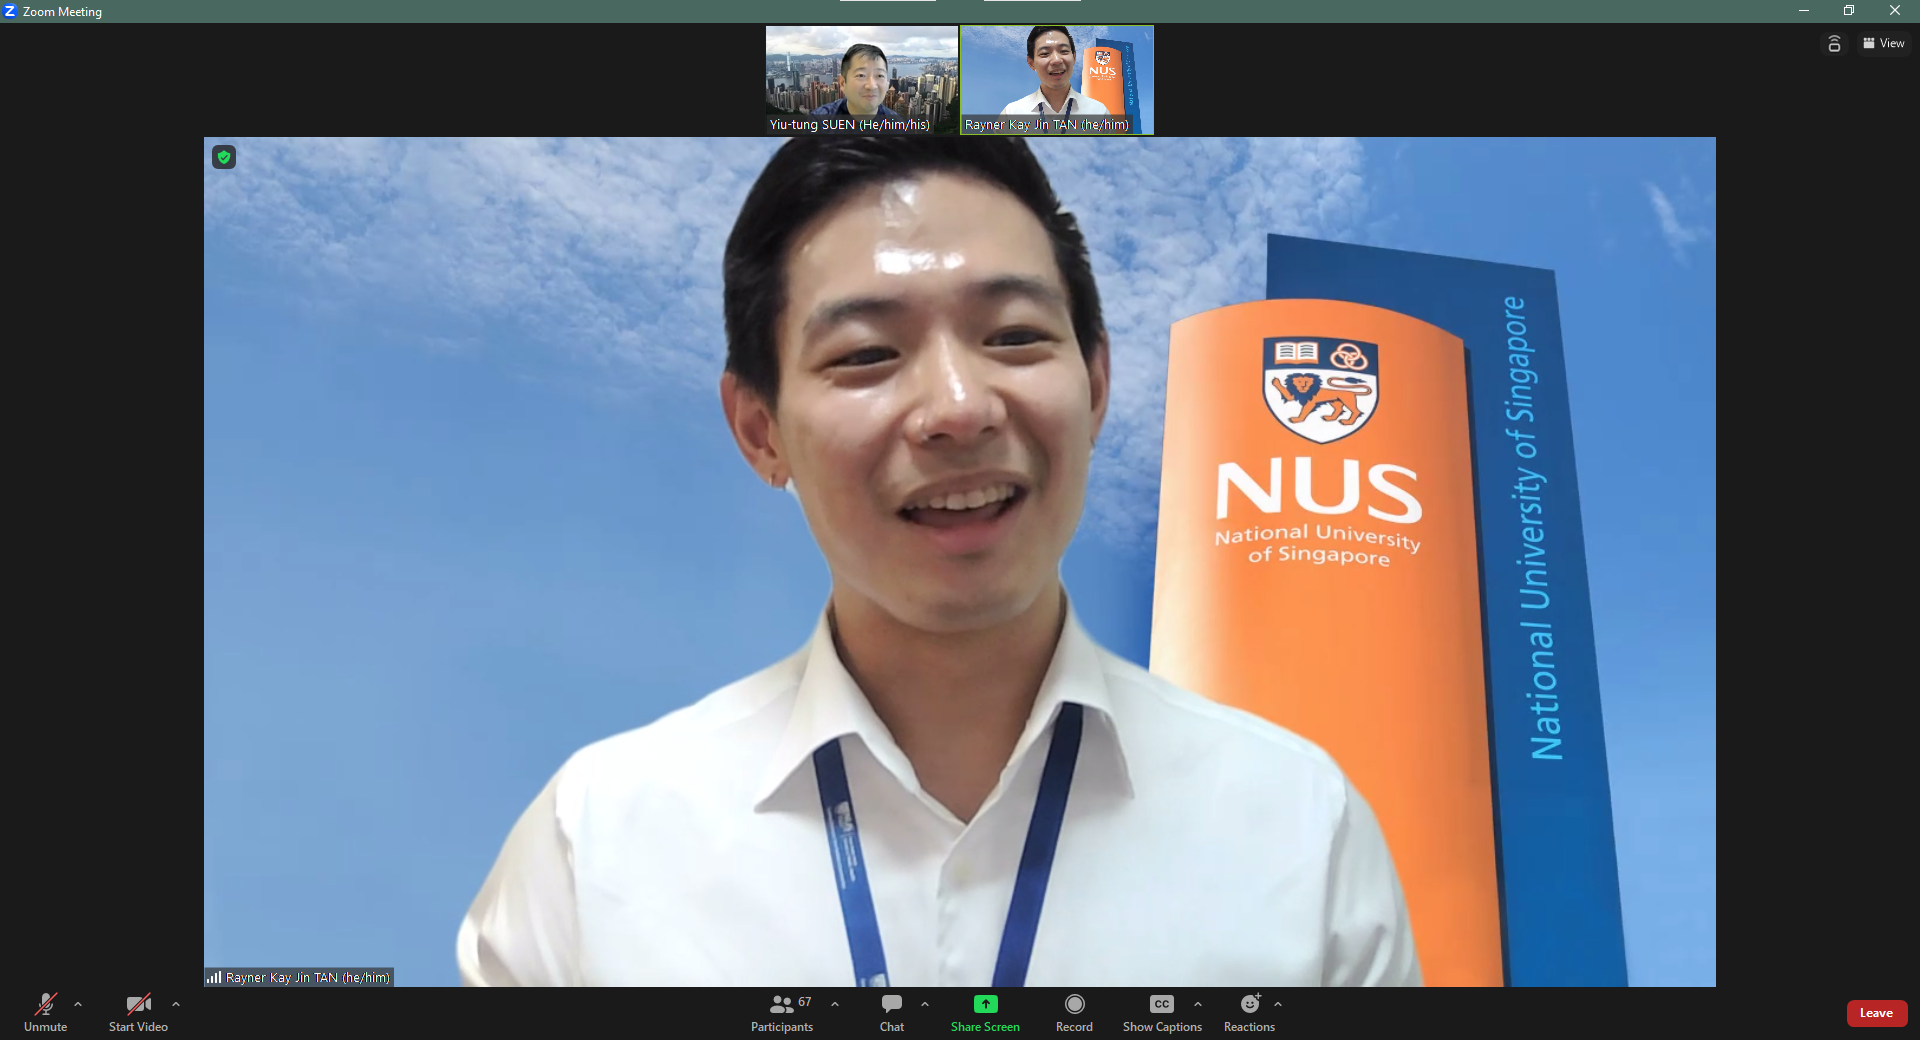1920x1040 pixels.
Task: Expand participants options caret
Action: (835, 1004)
